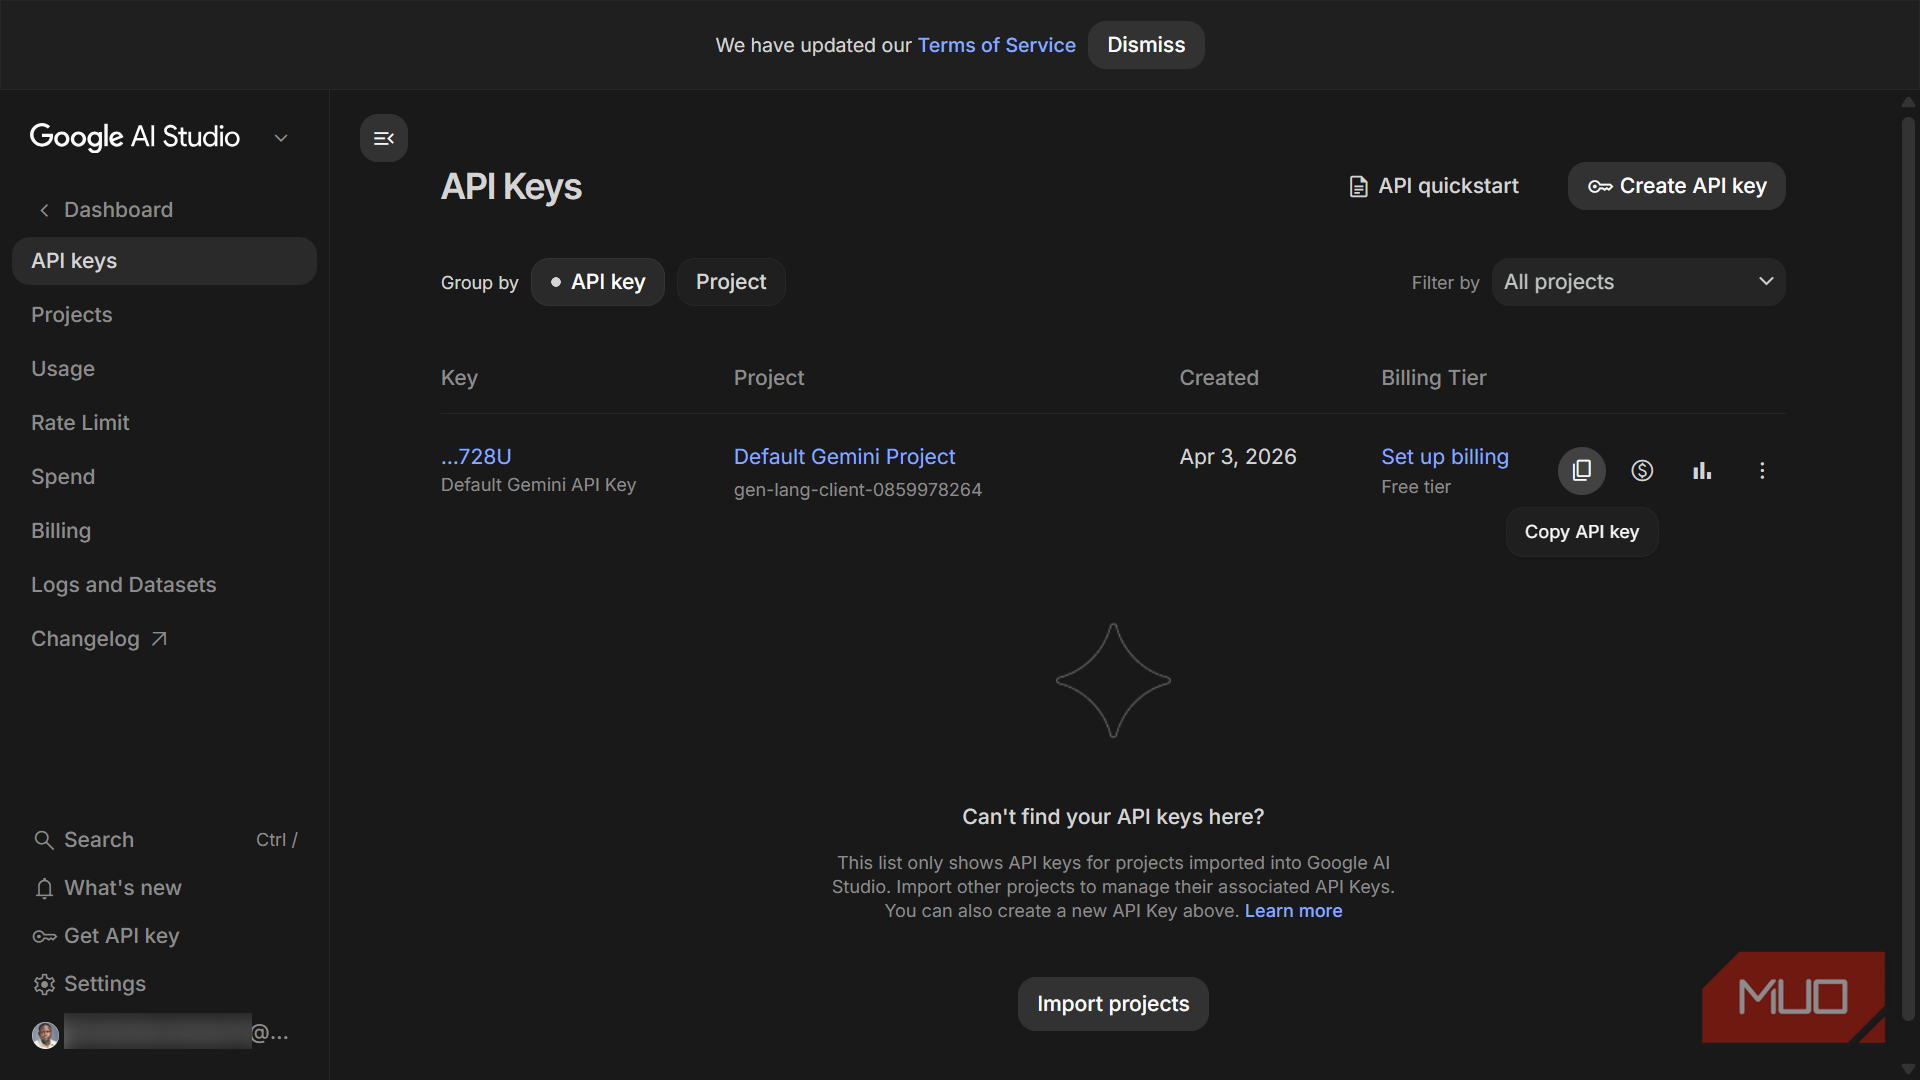
Task: Open Rate Limit page
Action: [80, 423]
